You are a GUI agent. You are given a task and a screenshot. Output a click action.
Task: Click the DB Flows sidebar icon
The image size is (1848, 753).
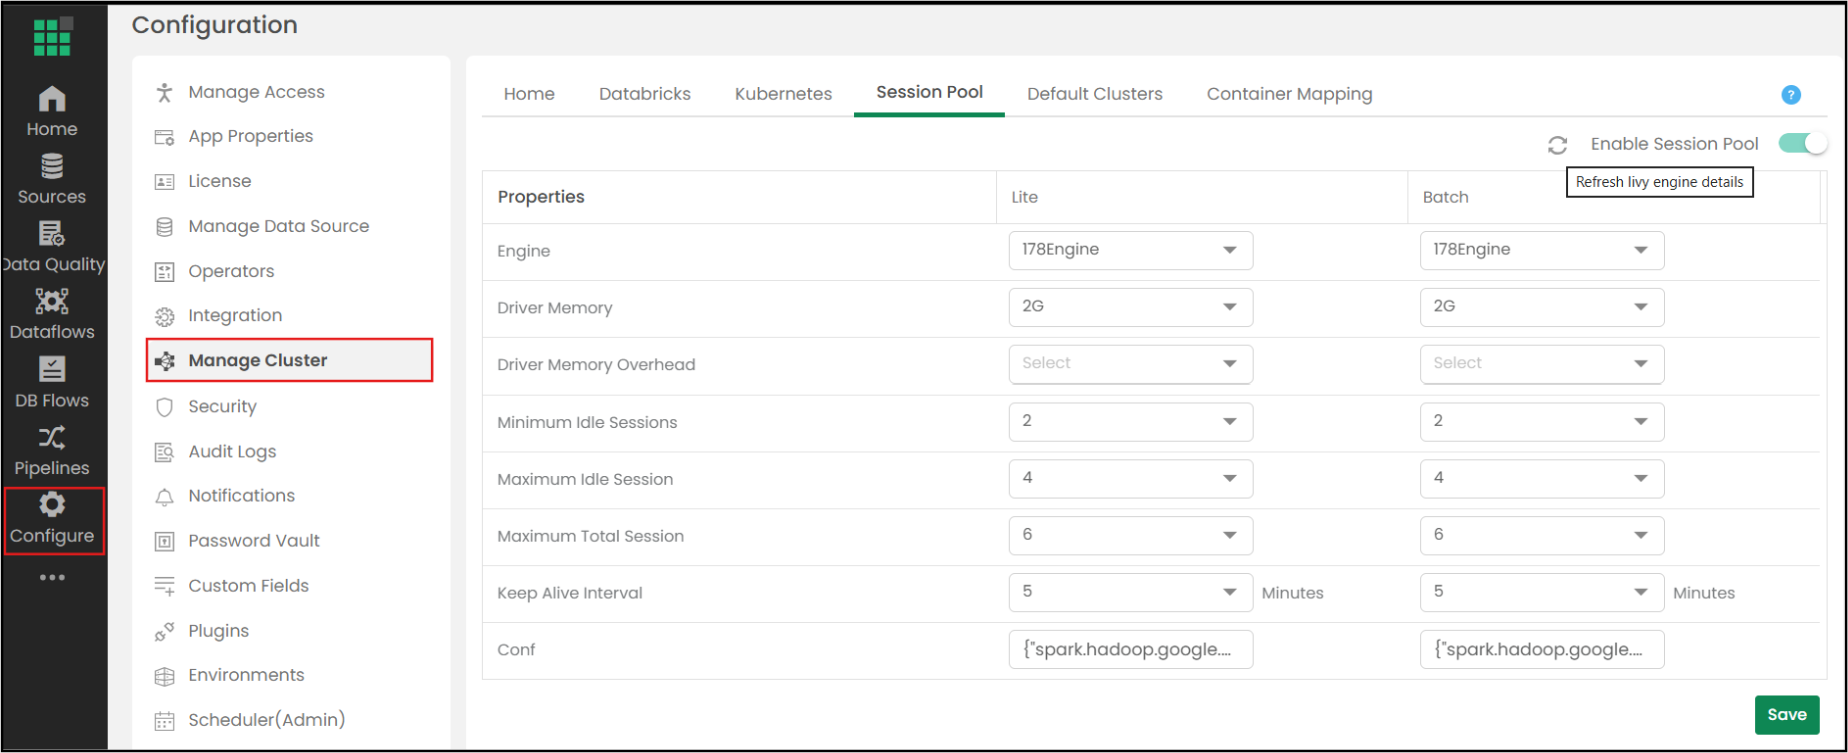(x=52, y=383)
